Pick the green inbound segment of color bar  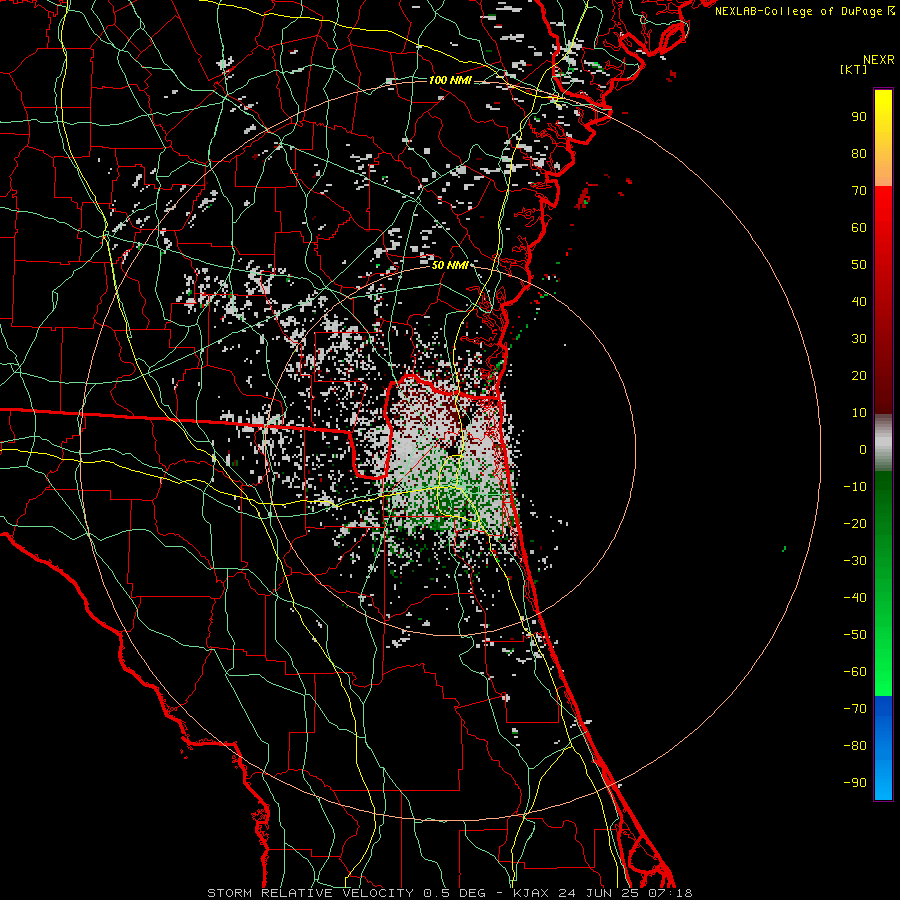click(x=883, y=583)
